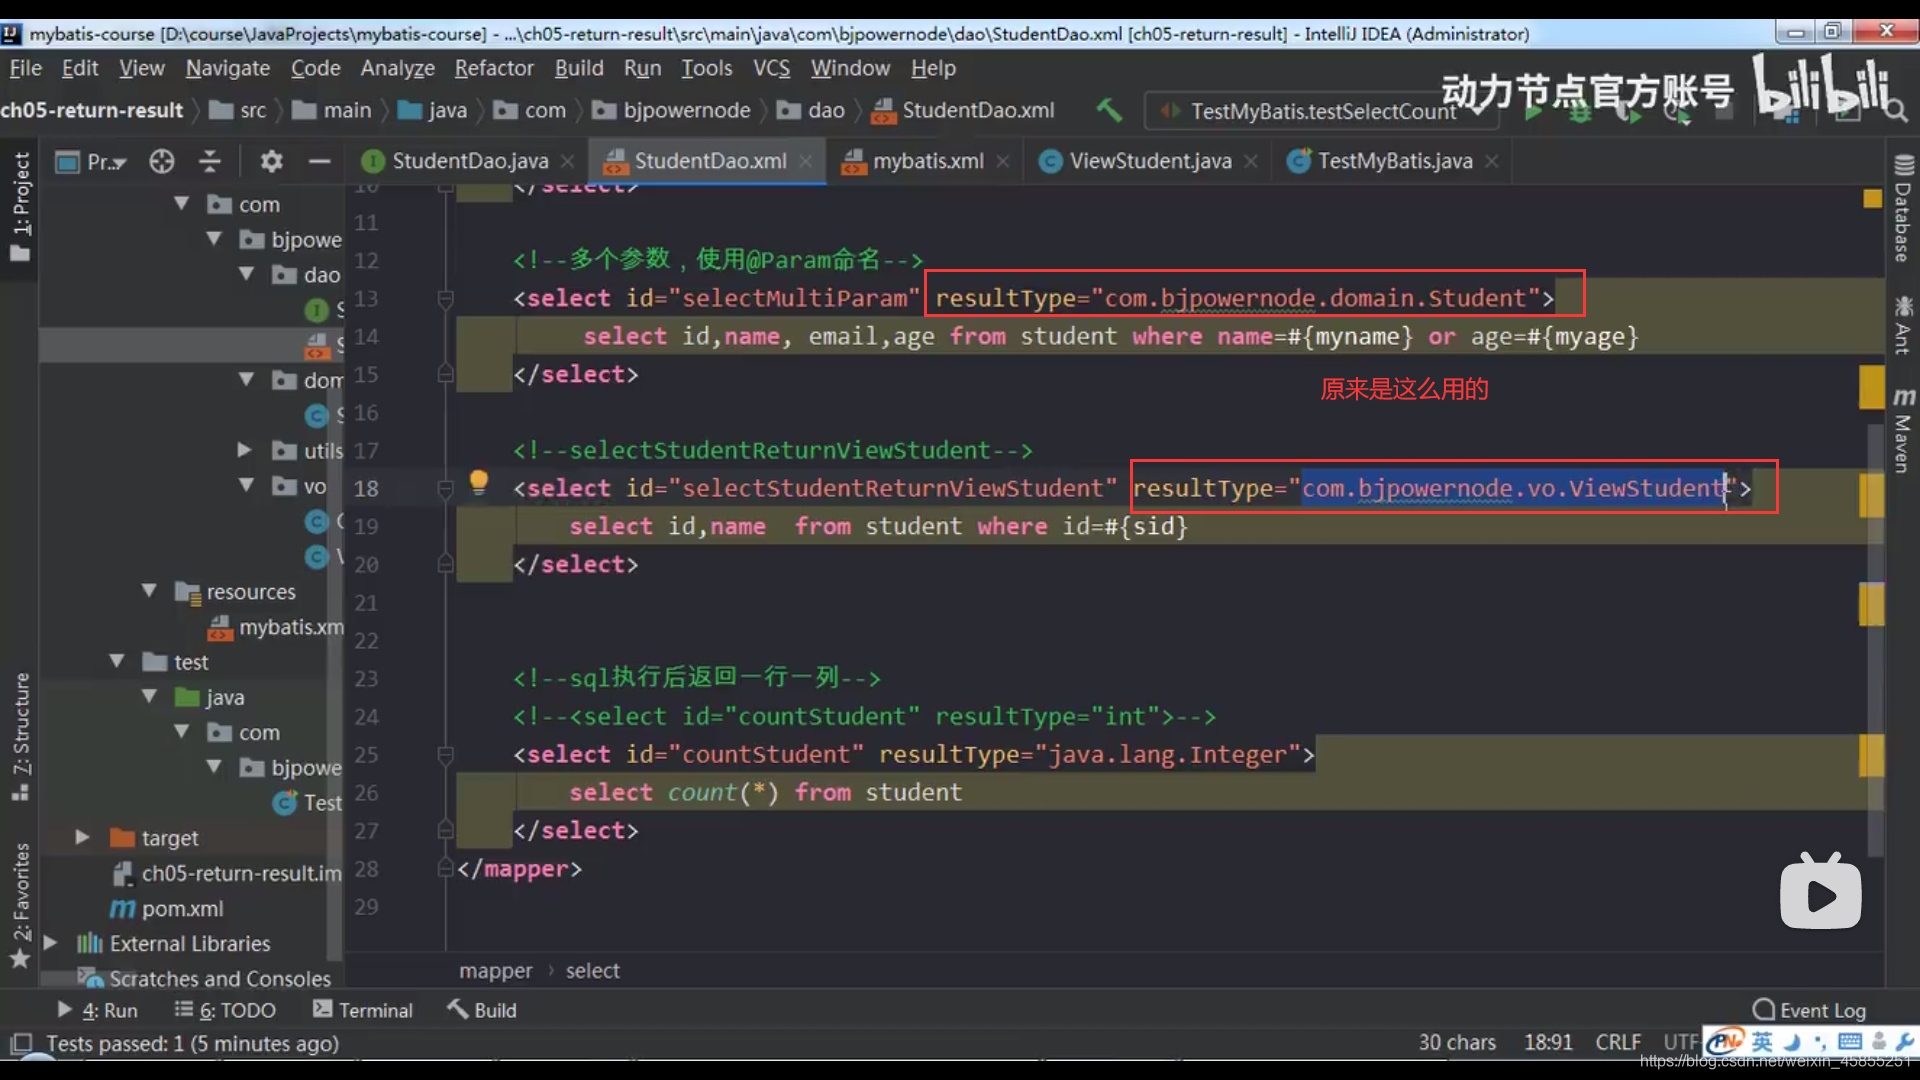Close the StudentDao.xml tab
The image size is (1920, 1080).
point(805,161)
